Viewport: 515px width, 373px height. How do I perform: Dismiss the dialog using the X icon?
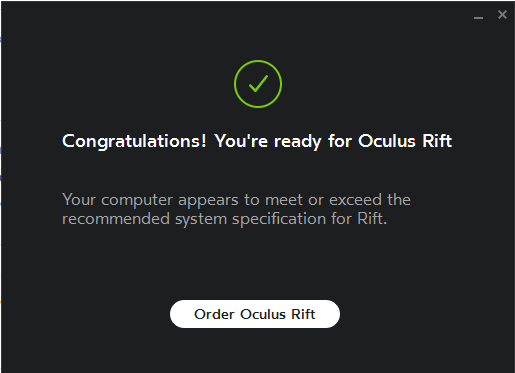502,15
